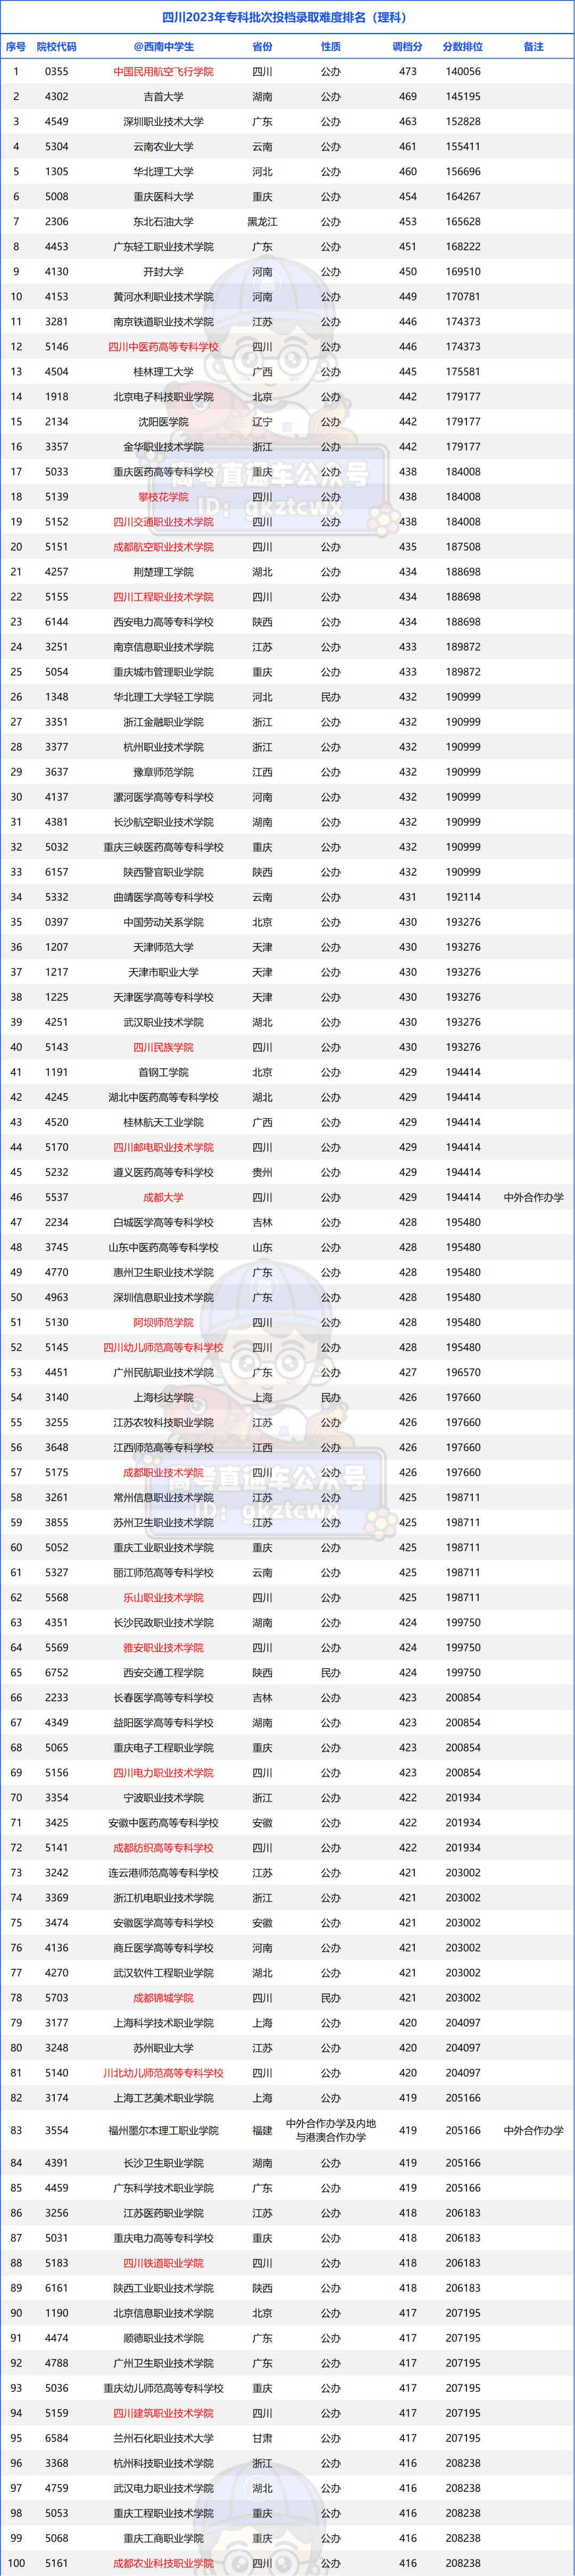Select 黄河水利职业技术学院

163,297
